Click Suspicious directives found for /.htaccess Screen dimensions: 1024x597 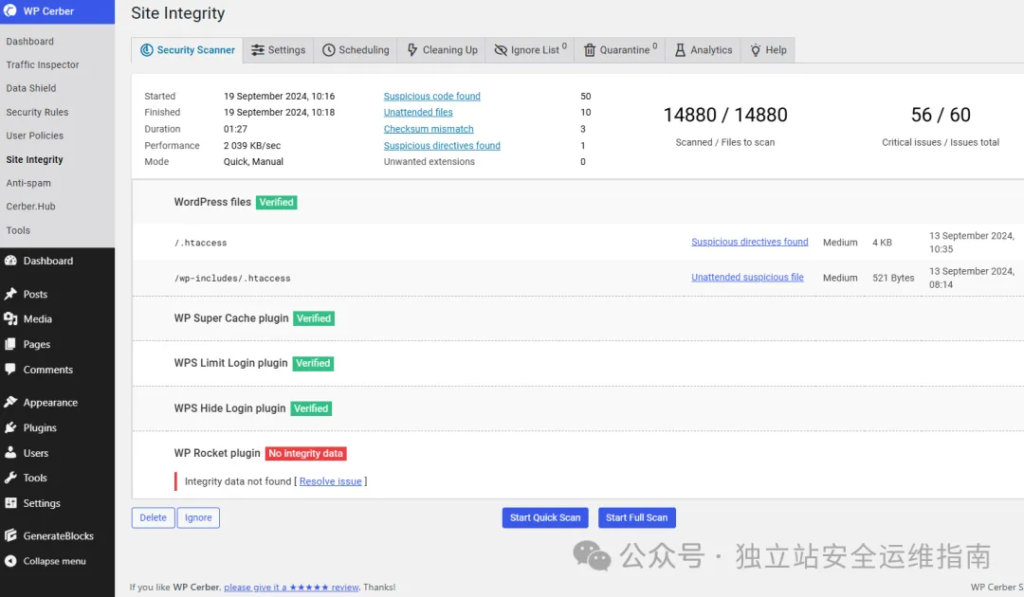tap(750, 242)
